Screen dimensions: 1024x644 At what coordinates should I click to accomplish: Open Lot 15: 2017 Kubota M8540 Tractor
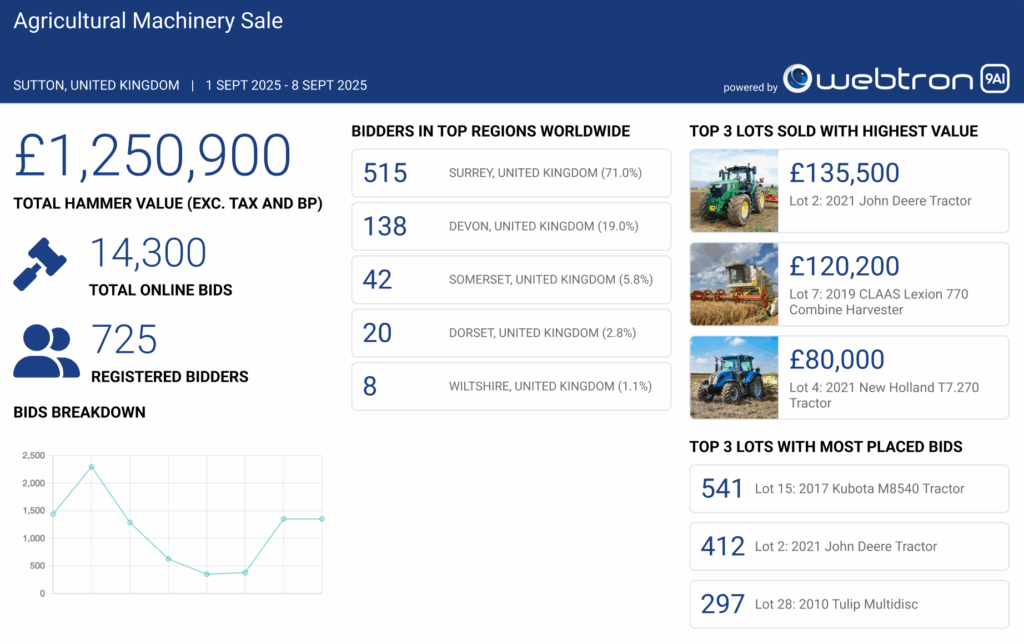(x=849, y=489)
